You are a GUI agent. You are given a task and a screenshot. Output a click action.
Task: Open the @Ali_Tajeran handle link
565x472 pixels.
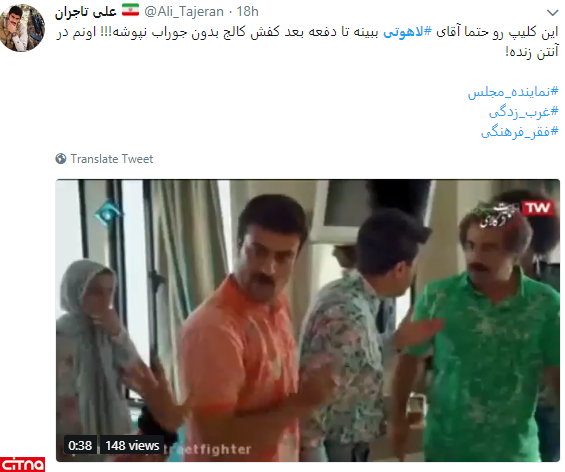(x=184, y=12)
